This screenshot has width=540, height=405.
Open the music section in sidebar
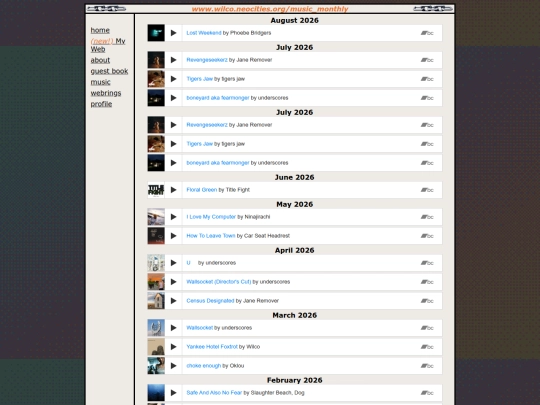[x=101, y=82]
